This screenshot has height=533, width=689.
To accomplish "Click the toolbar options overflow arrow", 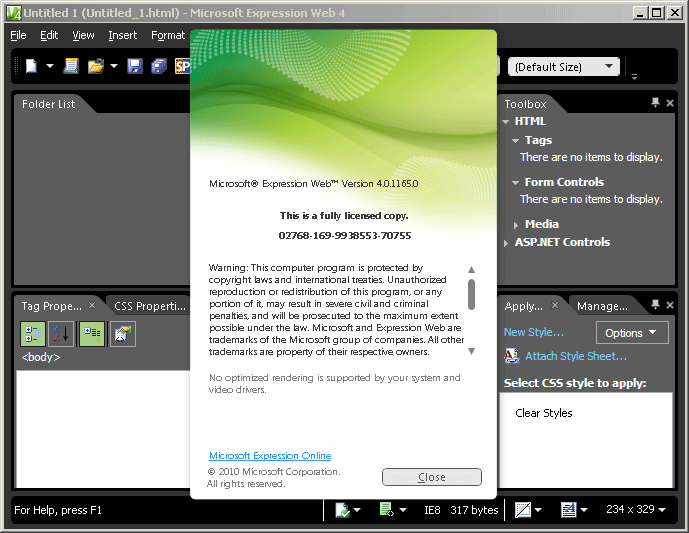I will [x=634, y=77].
